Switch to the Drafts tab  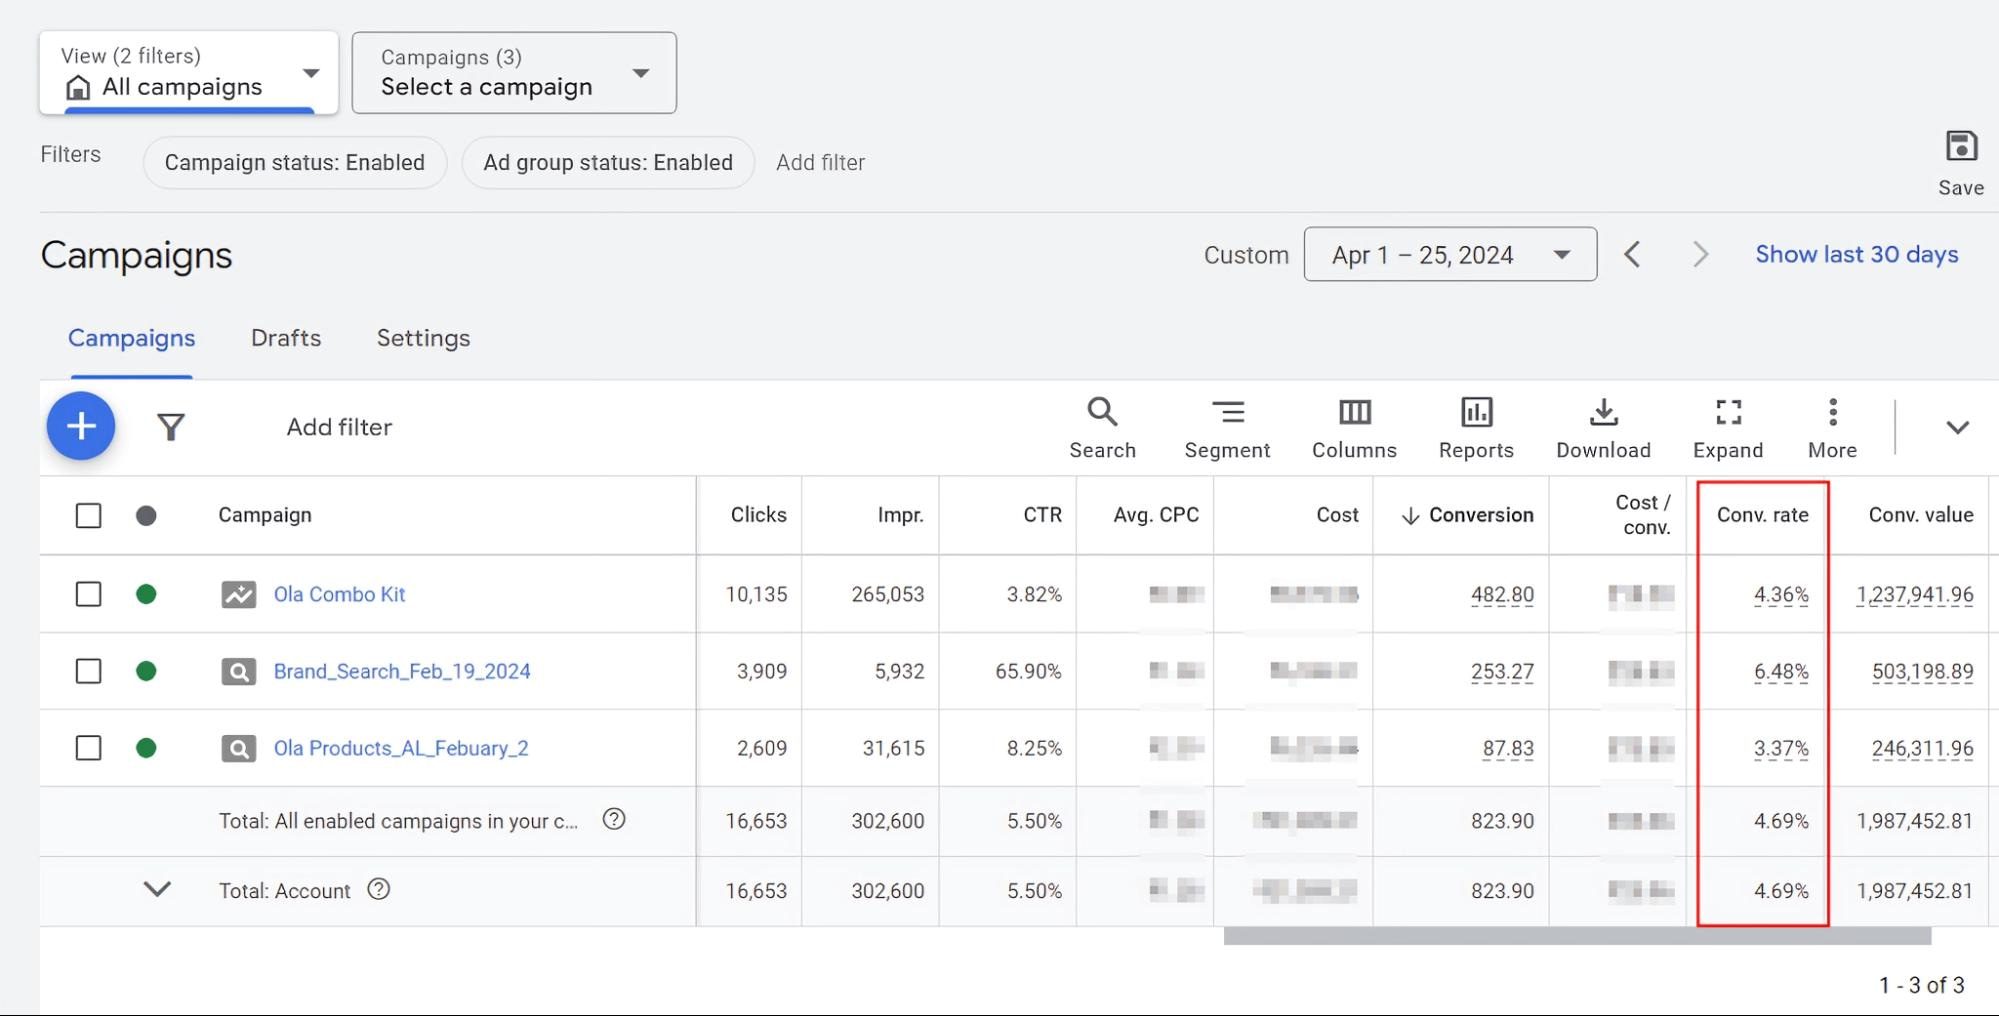pos(285,338)
